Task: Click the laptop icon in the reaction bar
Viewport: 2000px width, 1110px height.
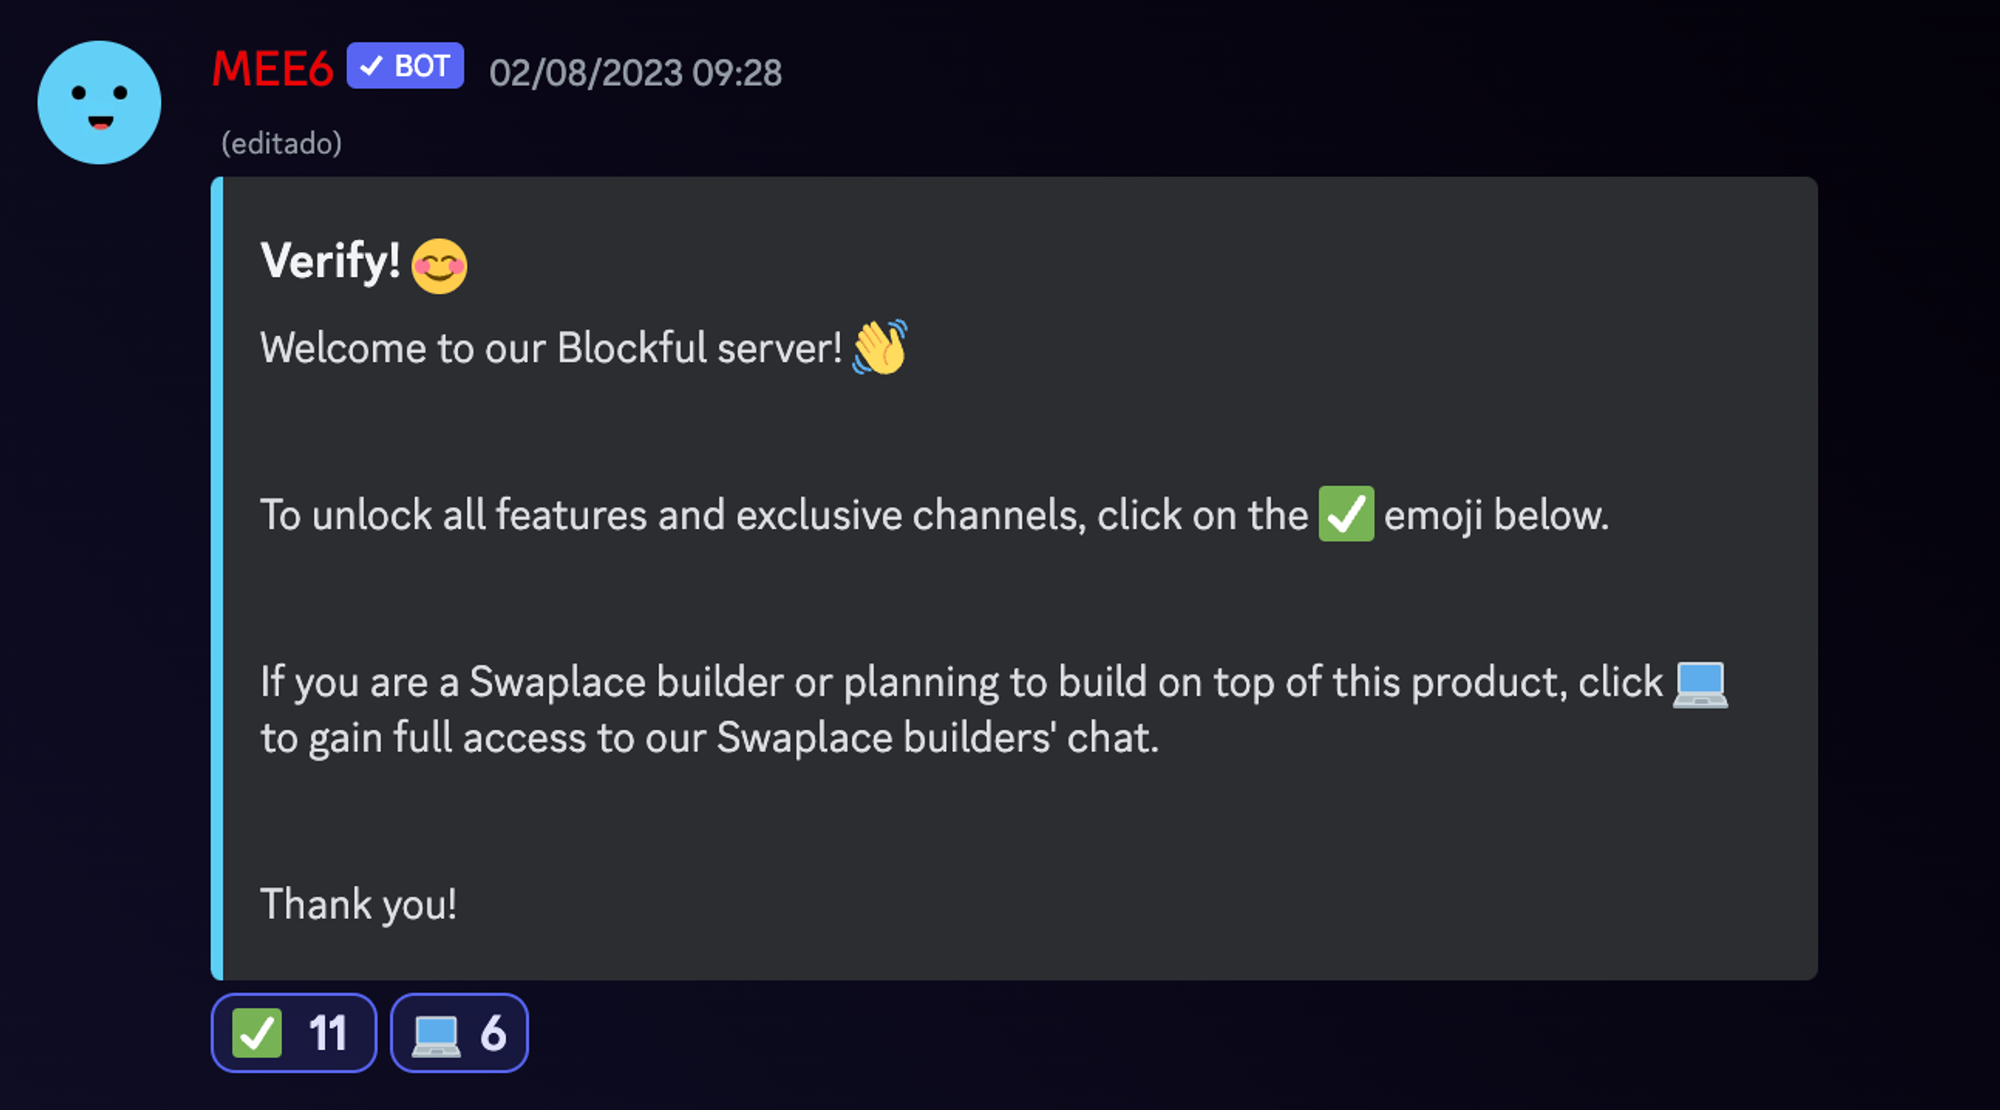Action: pos(436,1034)
